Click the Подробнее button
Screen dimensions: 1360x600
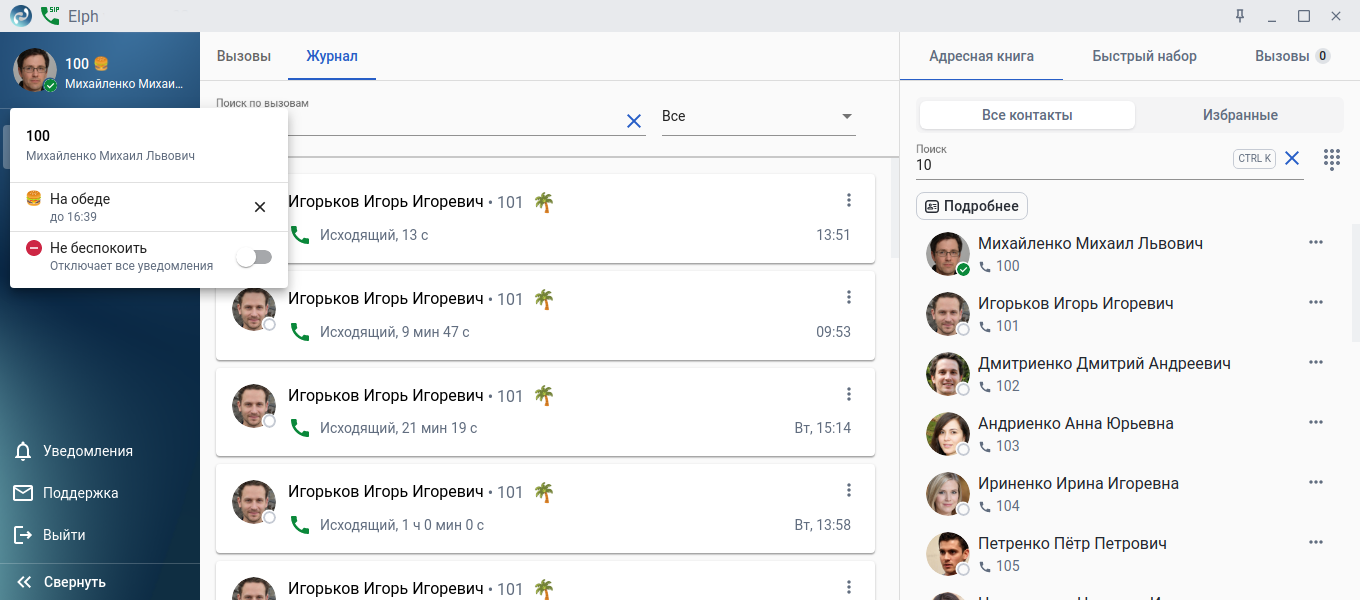click(972, 206)
